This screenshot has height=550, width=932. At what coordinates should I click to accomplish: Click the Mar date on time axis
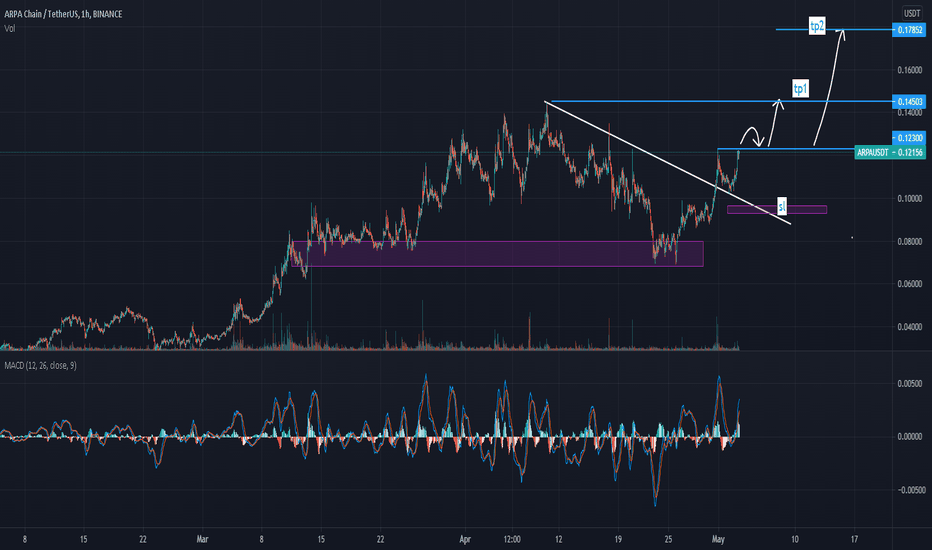click(203, 539)
